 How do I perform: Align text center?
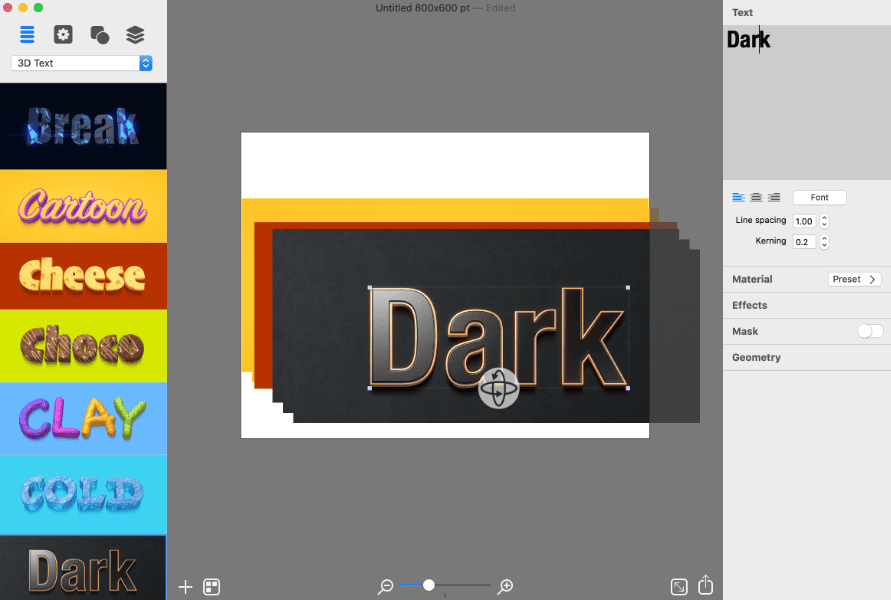[756, 197]
